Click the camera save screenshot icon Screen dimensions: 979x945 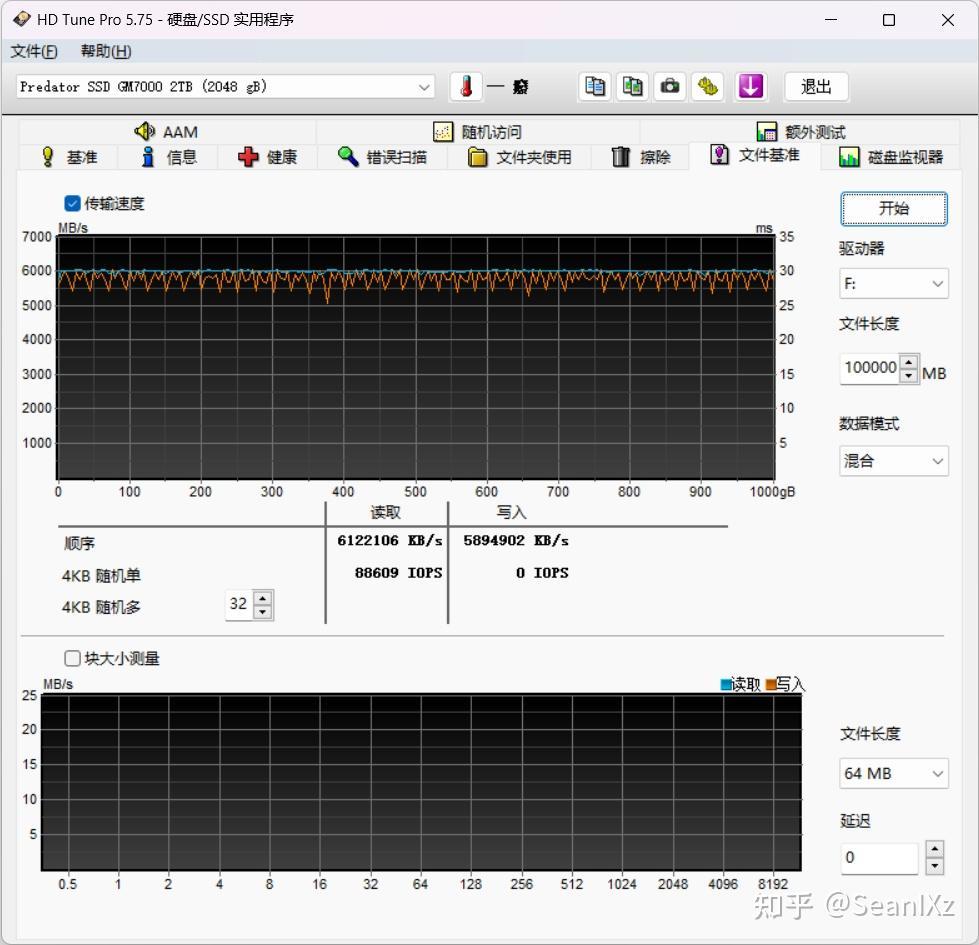670,87
